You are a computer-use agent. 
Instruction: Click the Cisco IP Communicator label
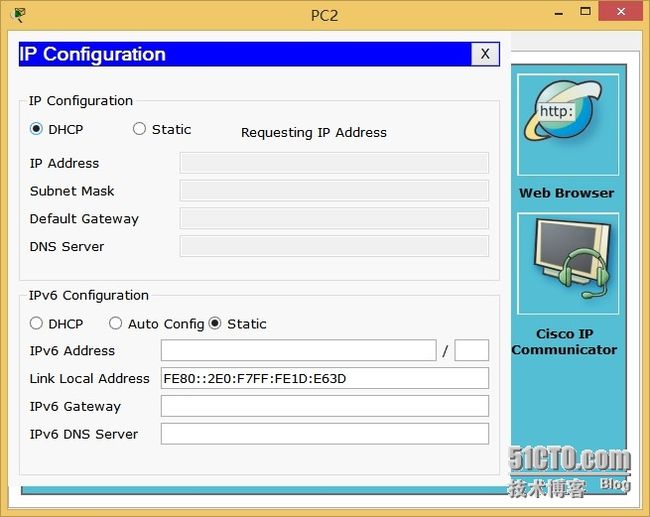pos(564,342)
